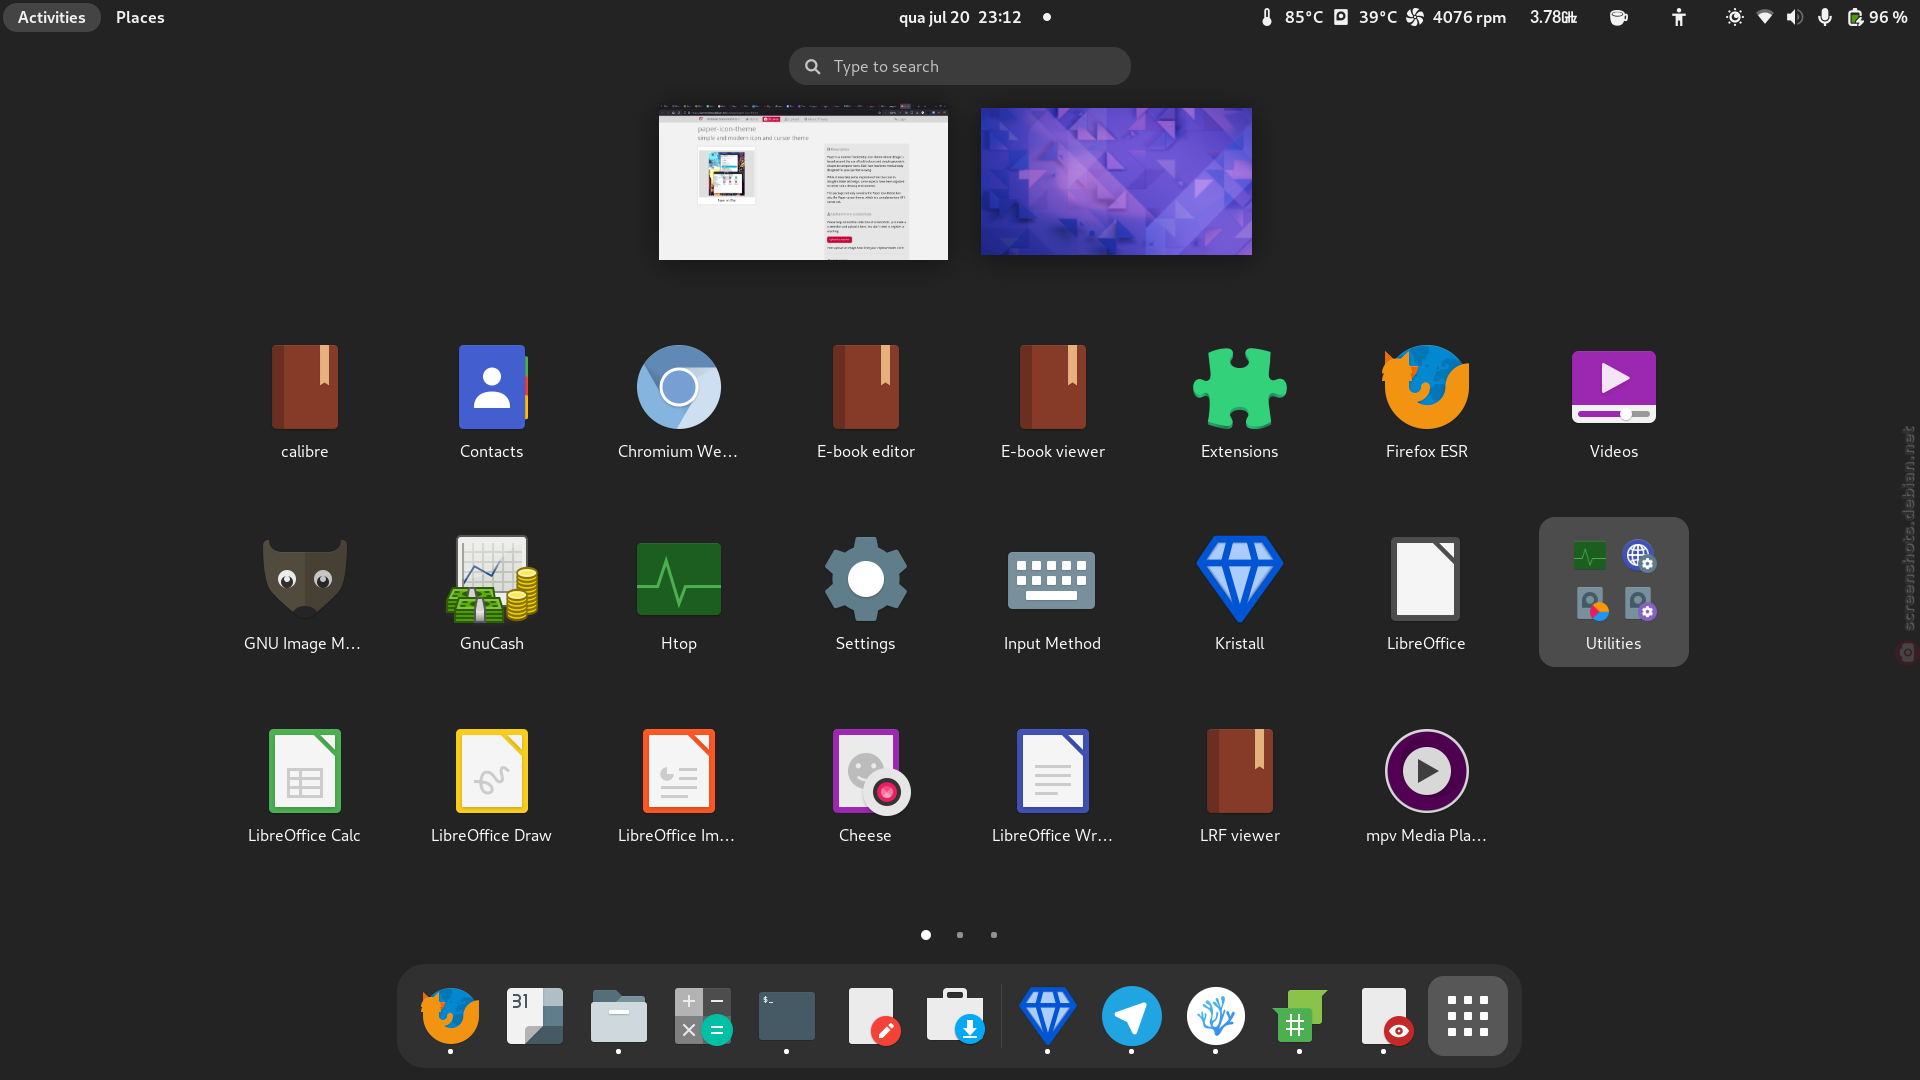Switch to Kristall in the dock

[x=1047, y=1016]
